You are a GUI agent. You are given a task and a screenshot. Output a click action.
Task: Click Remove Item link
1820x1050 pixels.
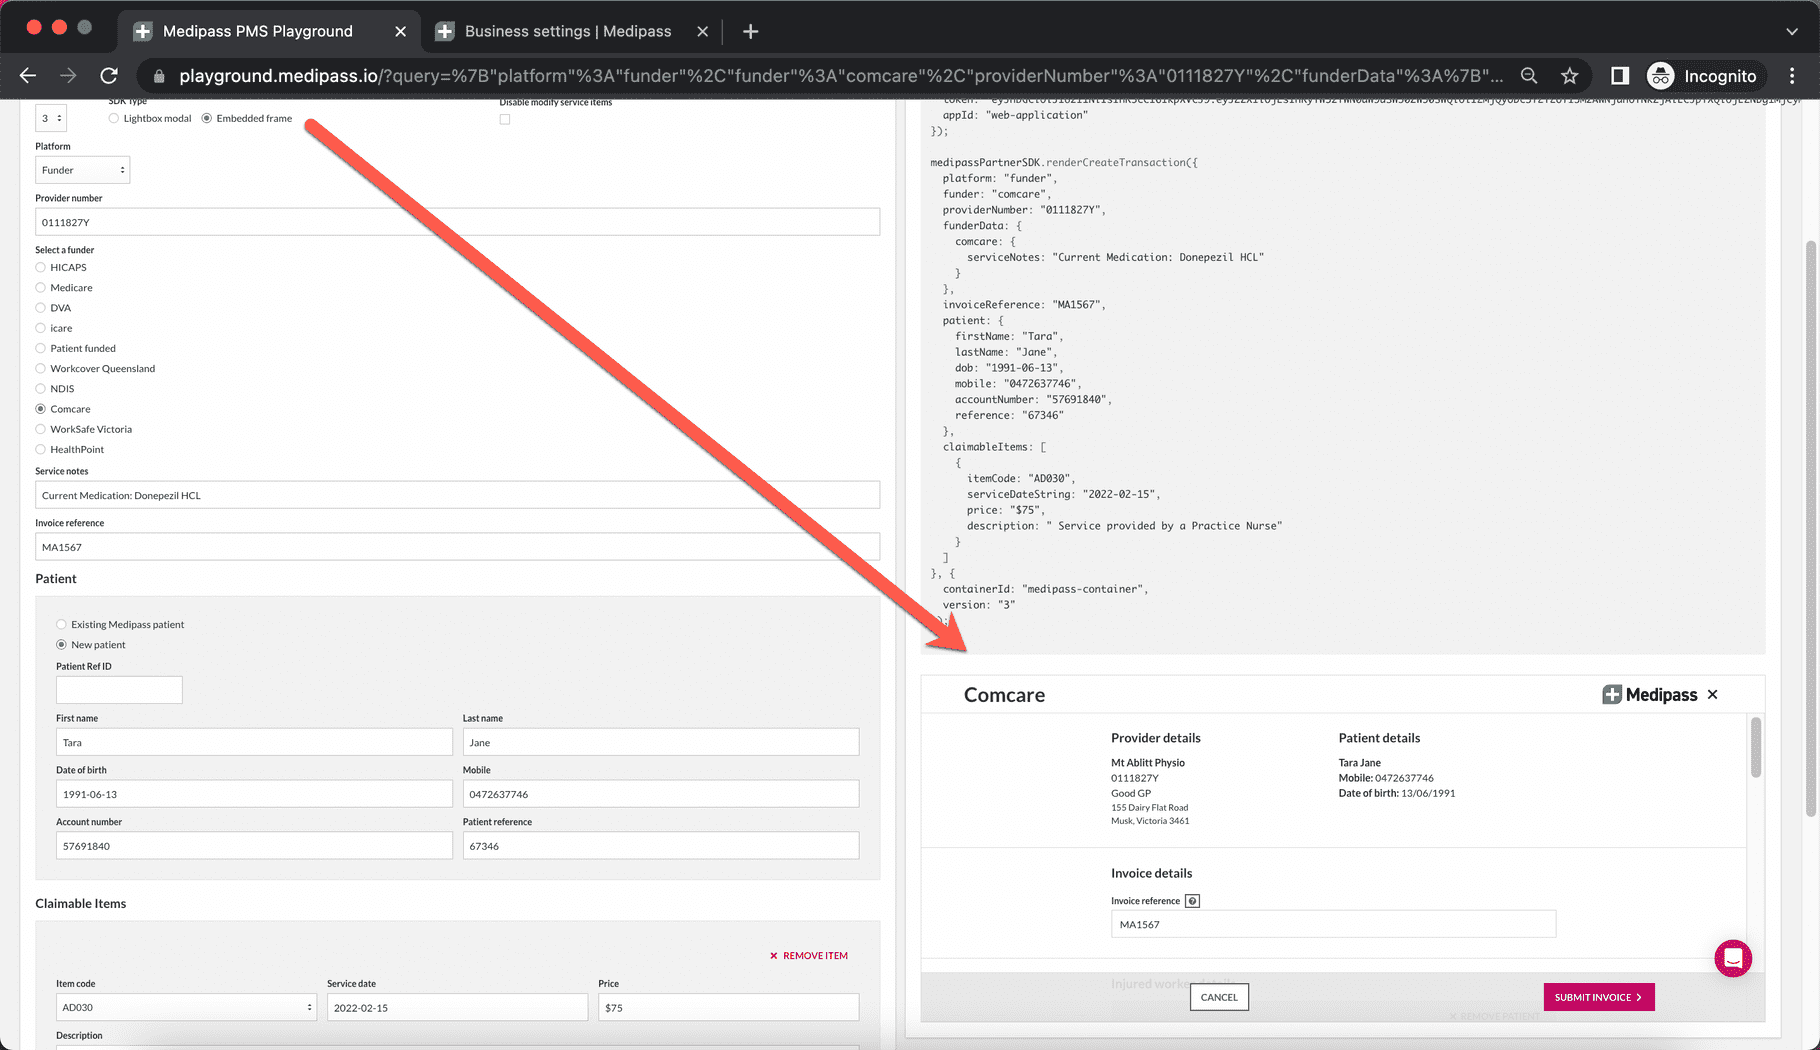click(x=809, y=956)
